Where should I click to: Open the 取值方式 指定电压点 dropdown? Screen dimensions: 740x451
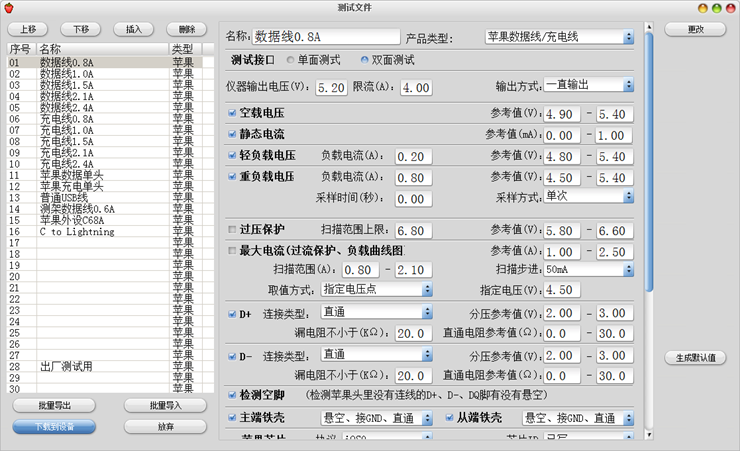coord(376,289)
